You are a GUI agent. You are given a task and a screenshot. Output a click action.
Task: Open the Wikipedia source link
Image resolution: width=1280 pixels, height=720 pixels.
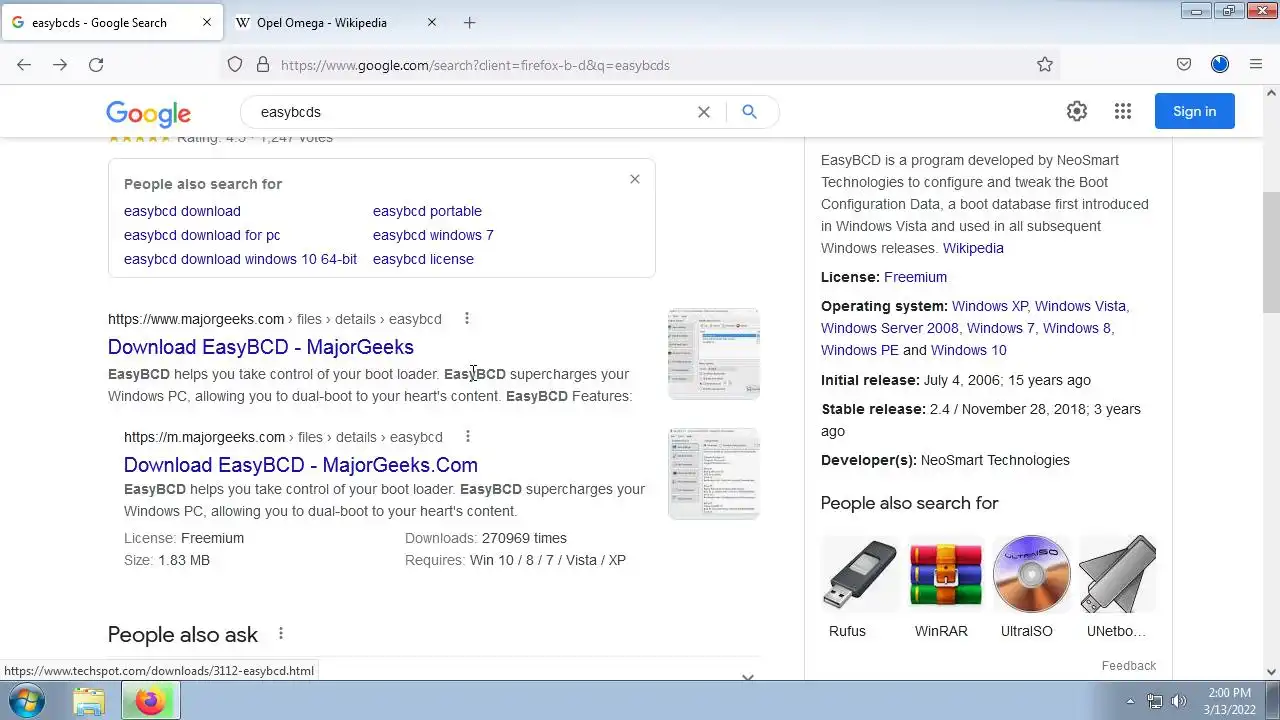tap(973, 248)
